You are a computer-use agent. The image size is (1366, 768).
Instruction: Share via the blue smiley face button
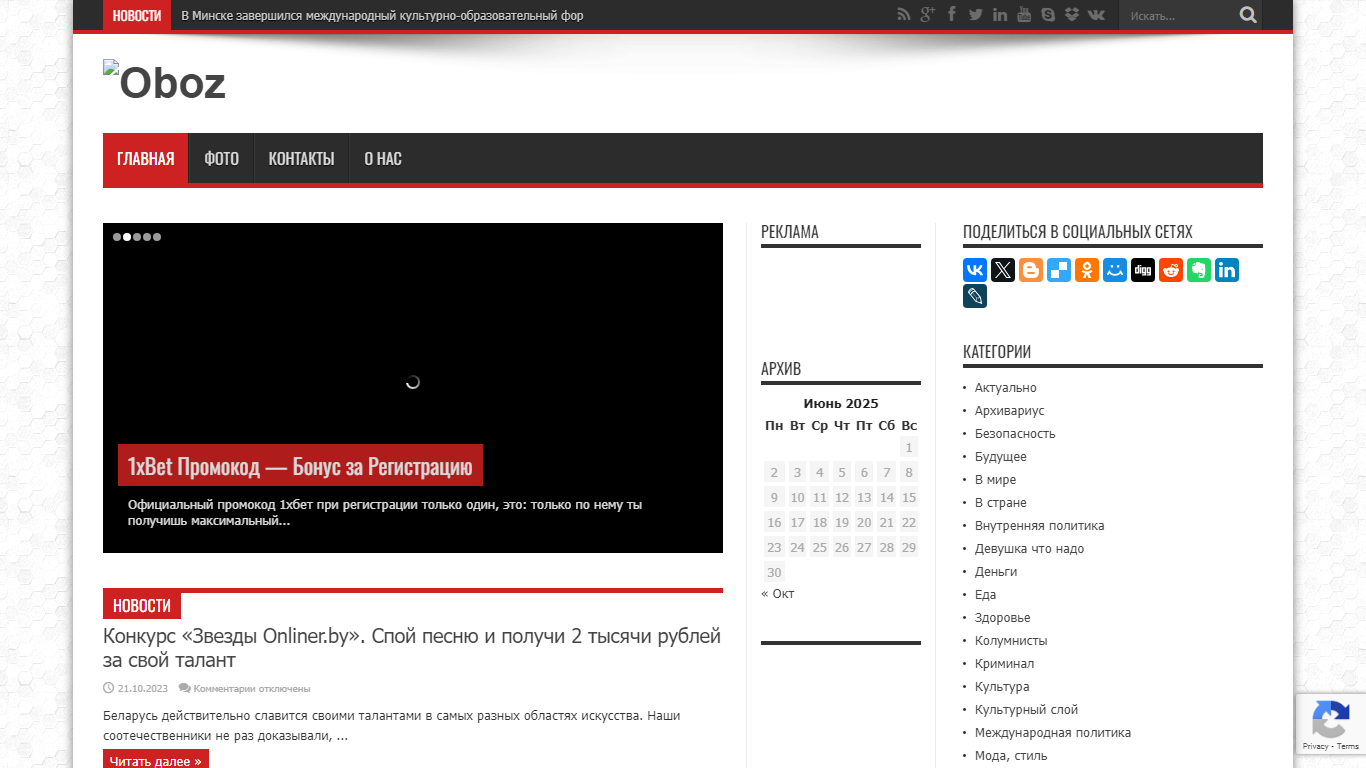point(1115,270)
